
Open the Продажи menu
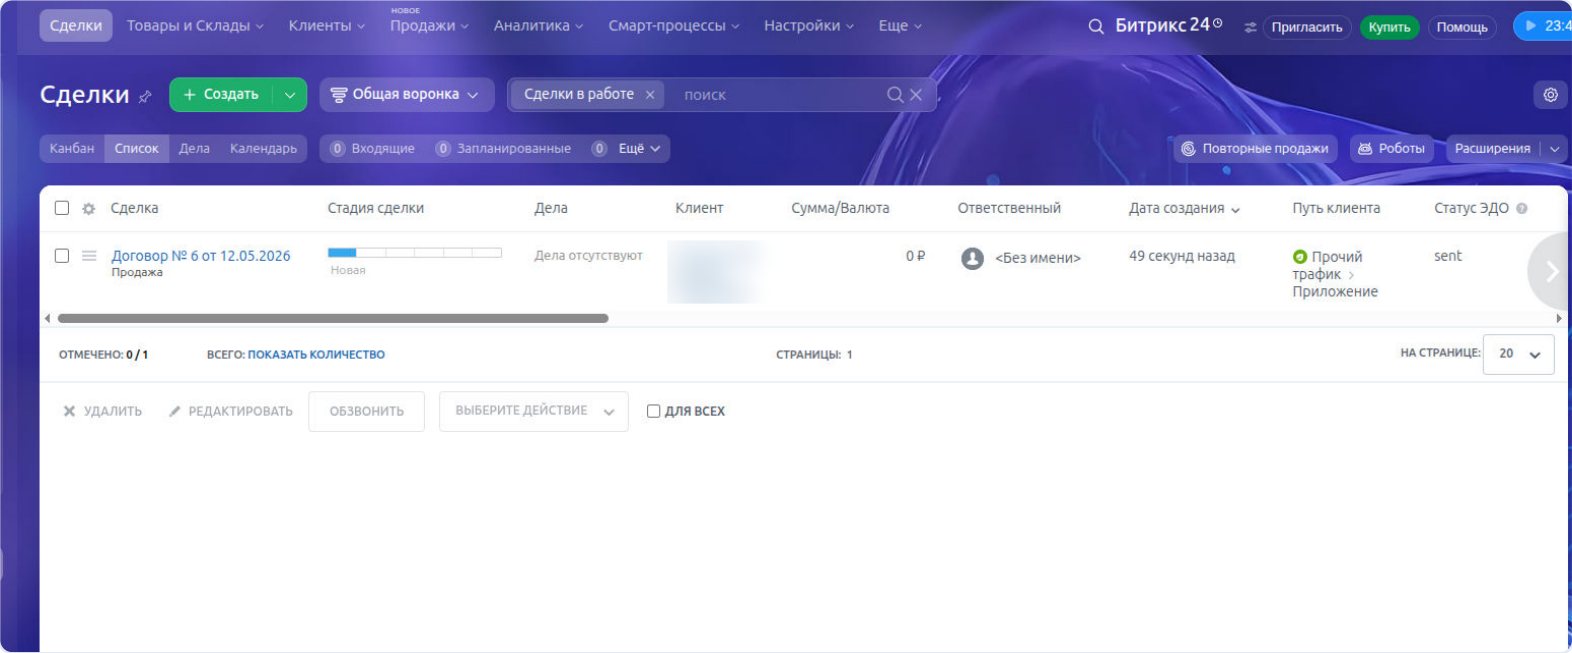429,26
